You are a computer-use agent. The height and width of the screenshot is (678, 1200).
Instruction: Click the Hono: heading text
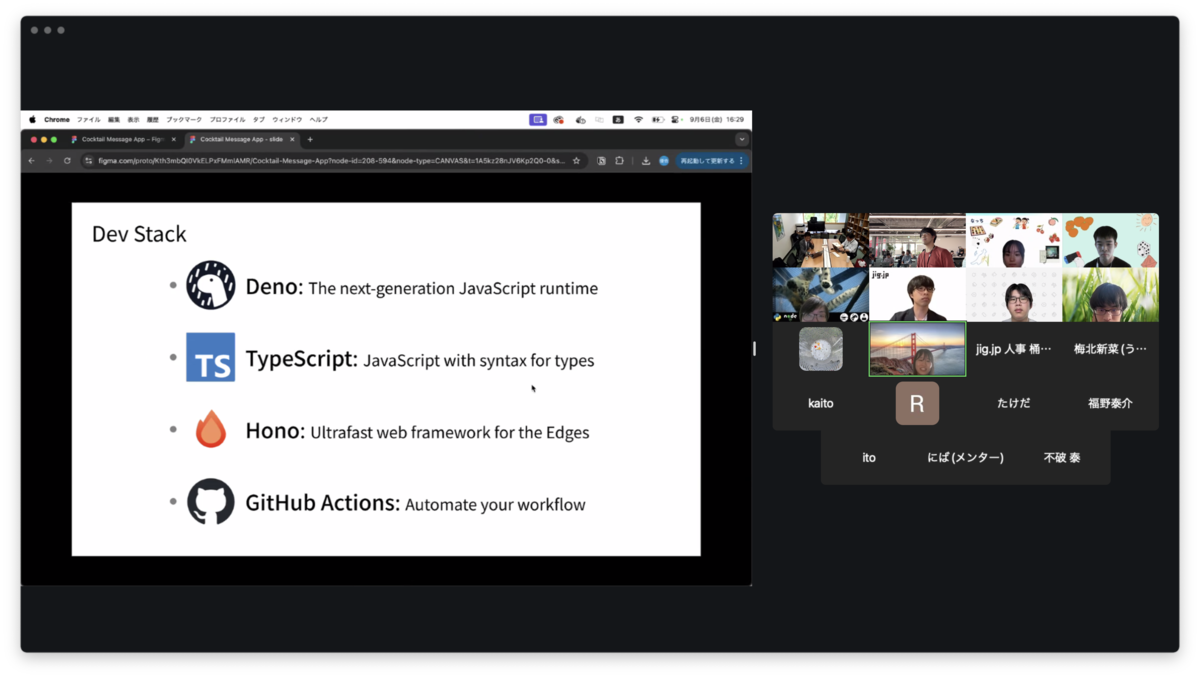point(275,431)
